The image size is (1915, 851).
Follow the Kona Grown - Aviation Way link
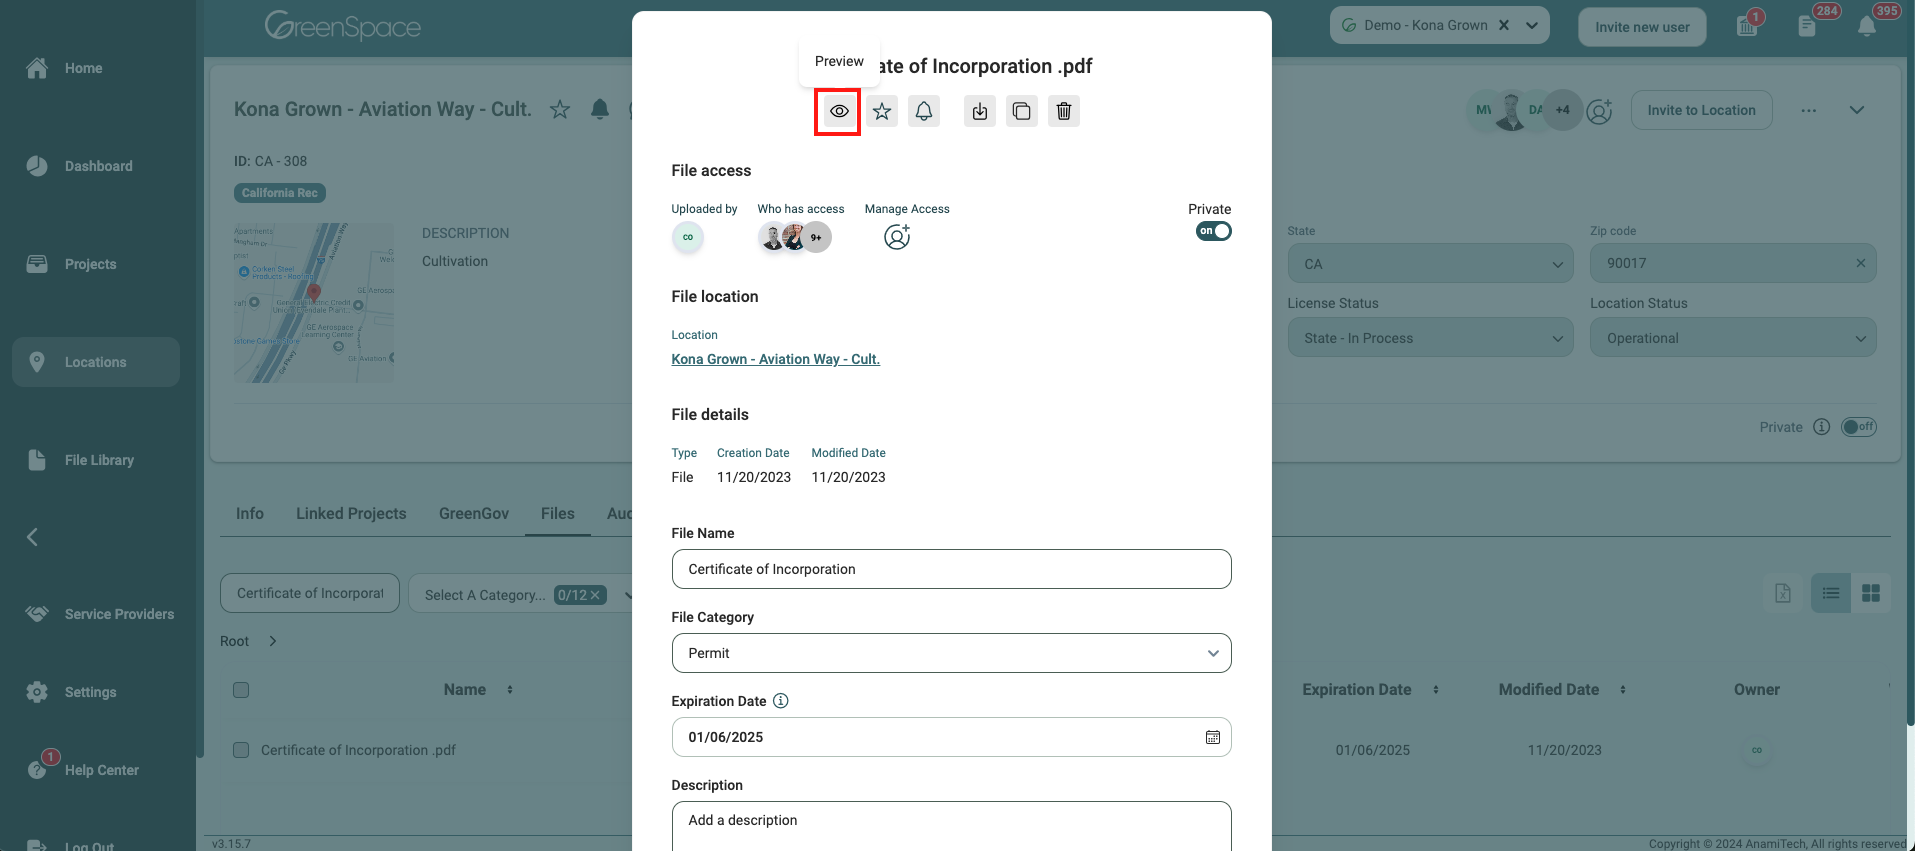775,359
